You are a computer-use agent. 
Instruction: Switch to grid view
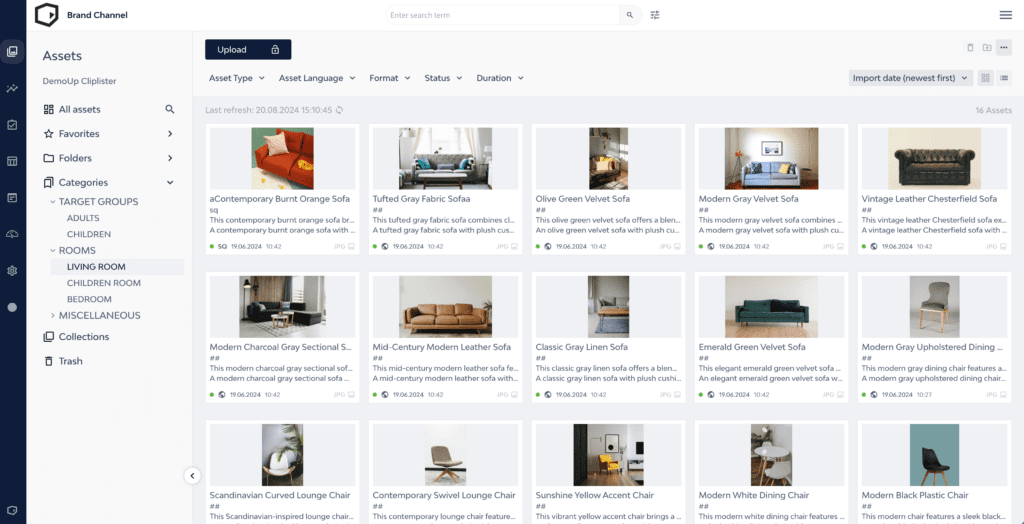(x=986, y=78)
